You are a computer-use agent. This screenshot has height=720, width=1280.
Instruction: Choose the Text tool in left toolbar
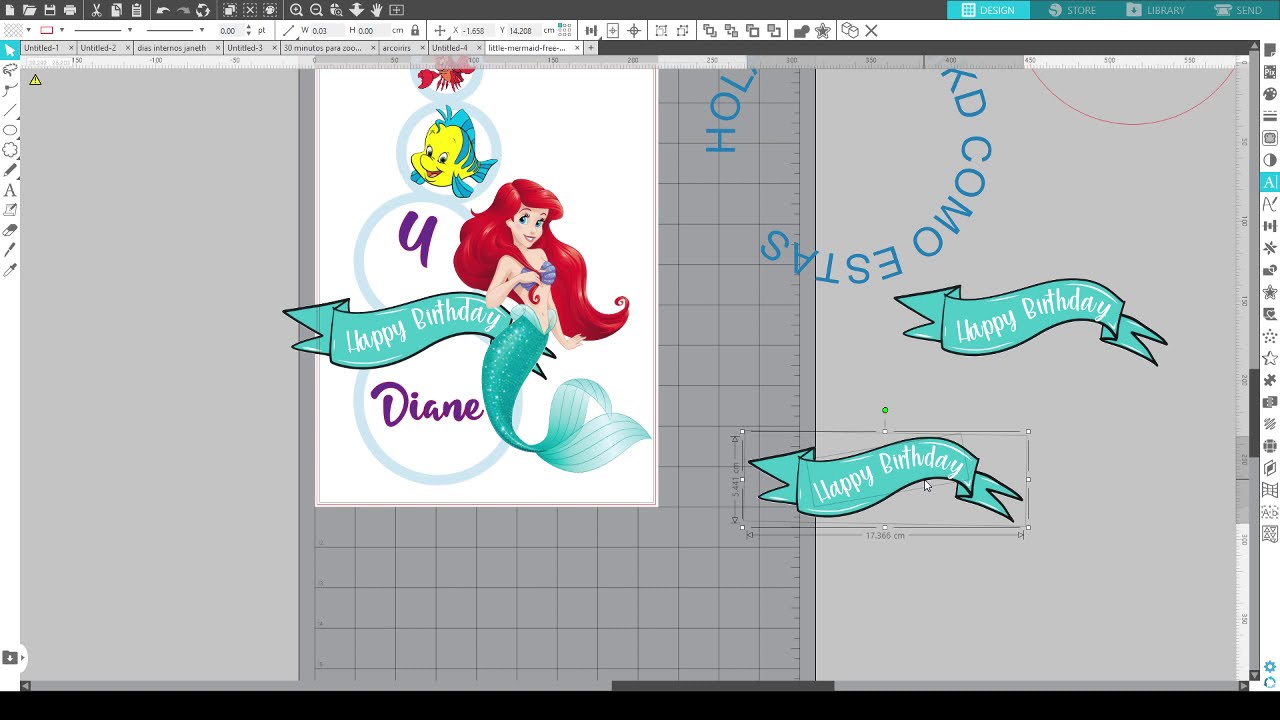point(10,190)
